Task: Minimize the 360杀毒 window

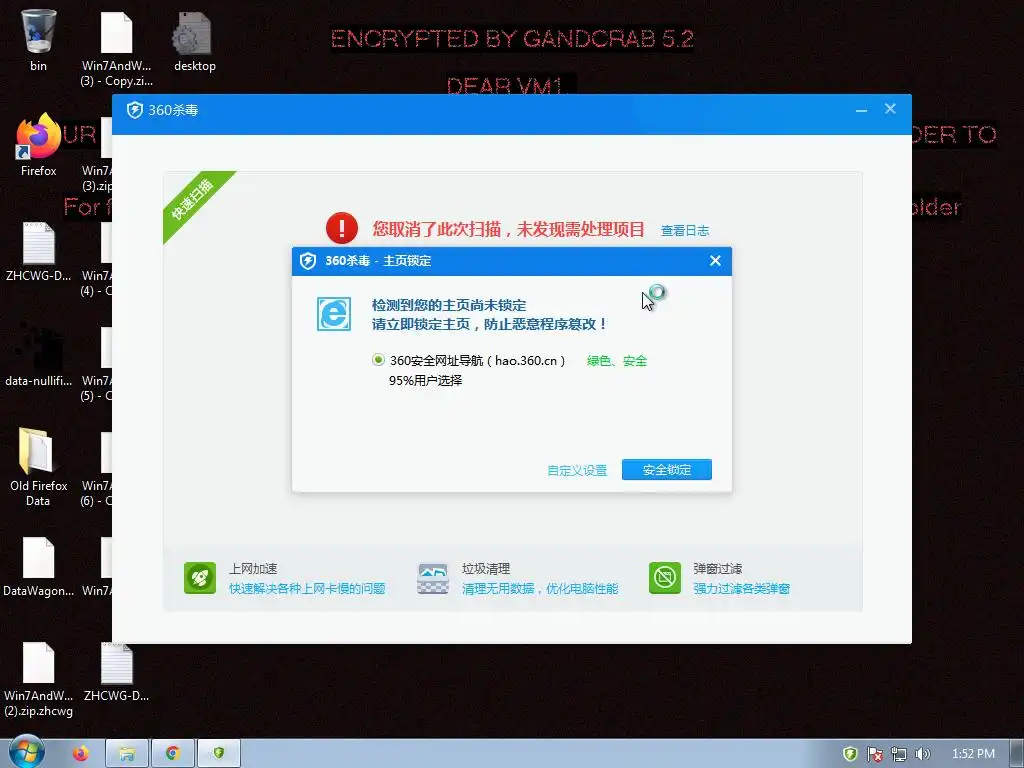Action: coord(861,110)
